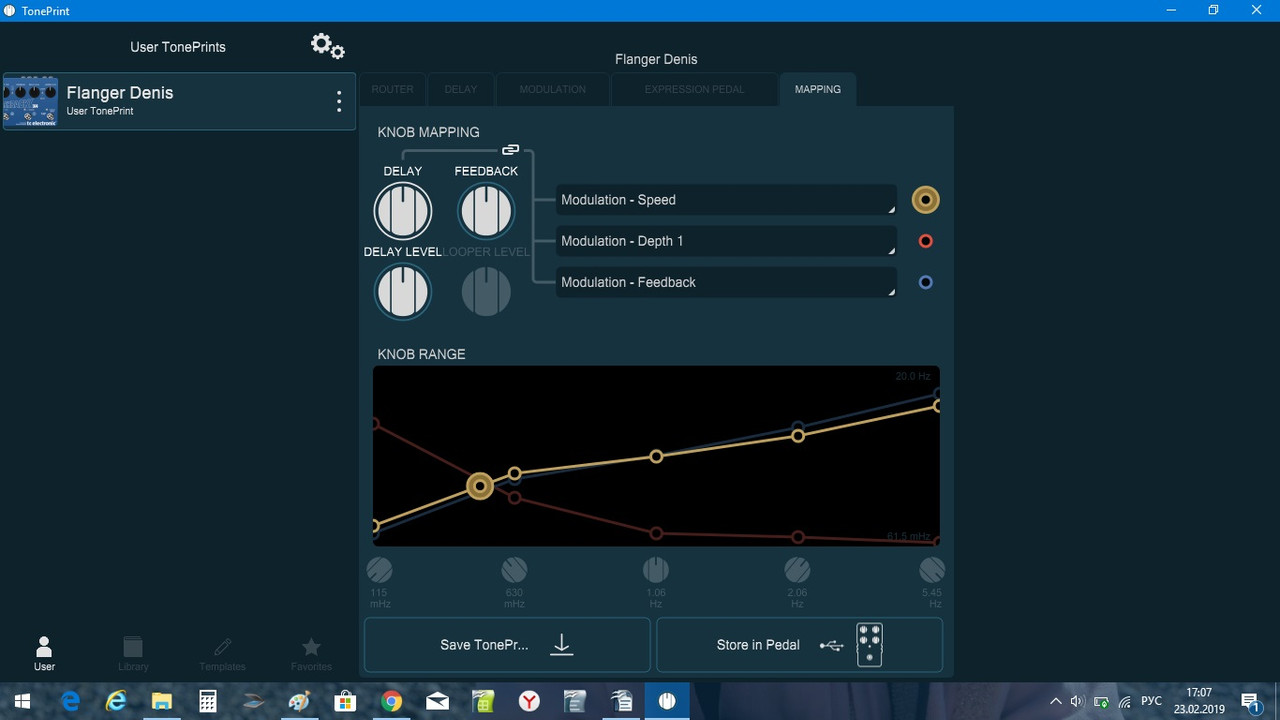Switch to the MODULATION tab
1280x720 pixels.
[x=553, y=89]
